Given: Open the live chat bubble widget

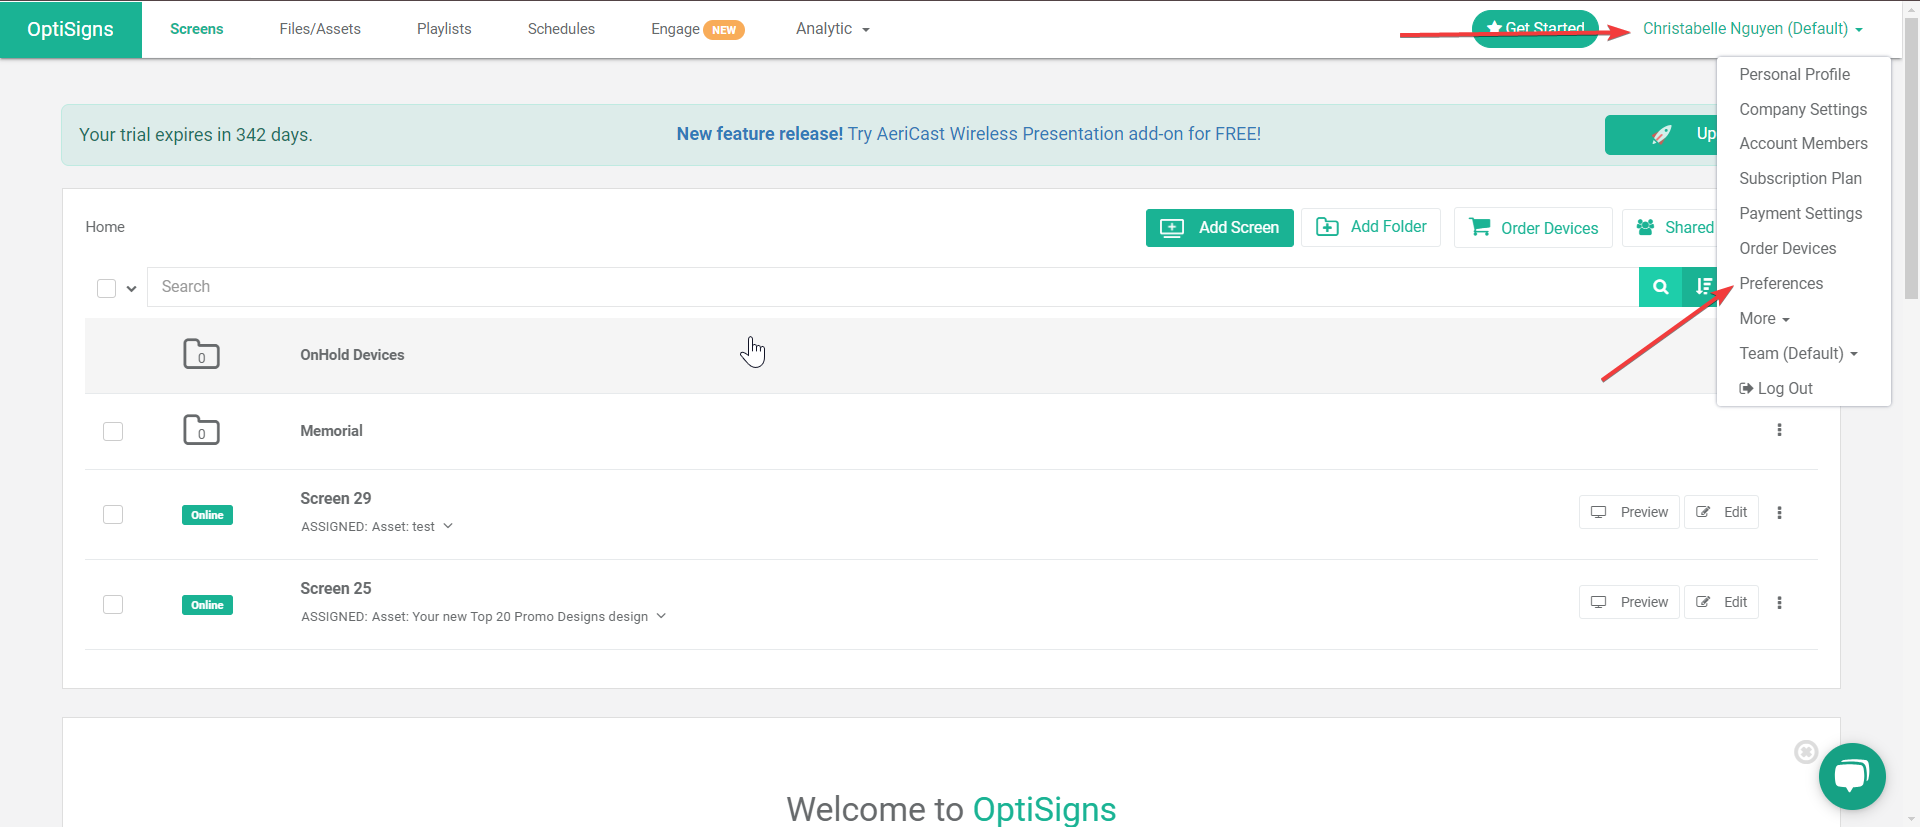Looking at the screenshot, I should click(1851, 776).
